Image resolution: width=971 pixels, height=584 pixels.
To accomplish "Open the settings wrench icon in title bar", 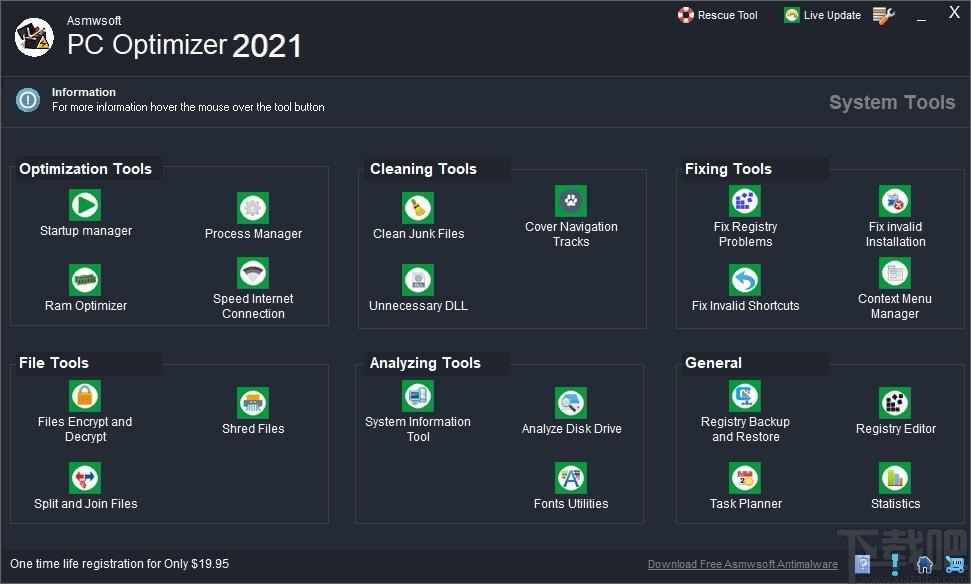I will point(884,15).
